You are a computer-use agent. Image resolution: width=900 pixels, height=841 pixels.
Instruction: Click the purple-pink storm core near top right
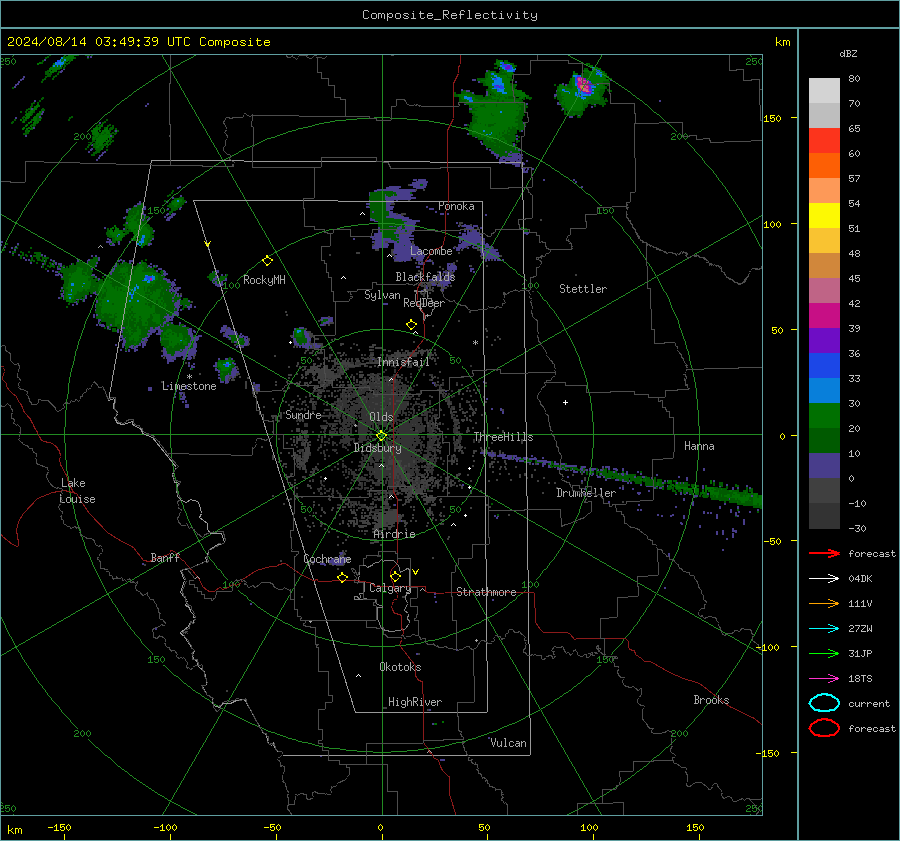click(x=584, y=86)
